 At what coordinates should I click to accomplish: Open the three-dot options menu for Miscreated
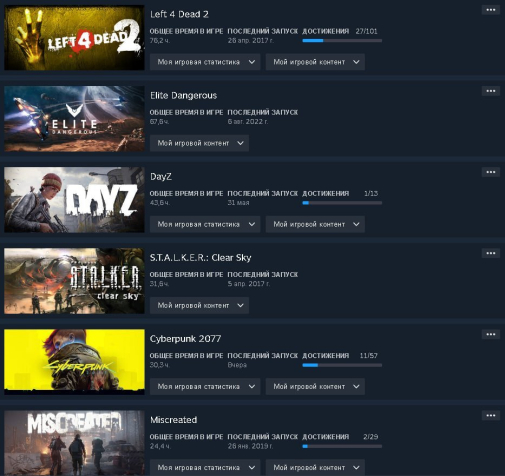pos(491,415)
